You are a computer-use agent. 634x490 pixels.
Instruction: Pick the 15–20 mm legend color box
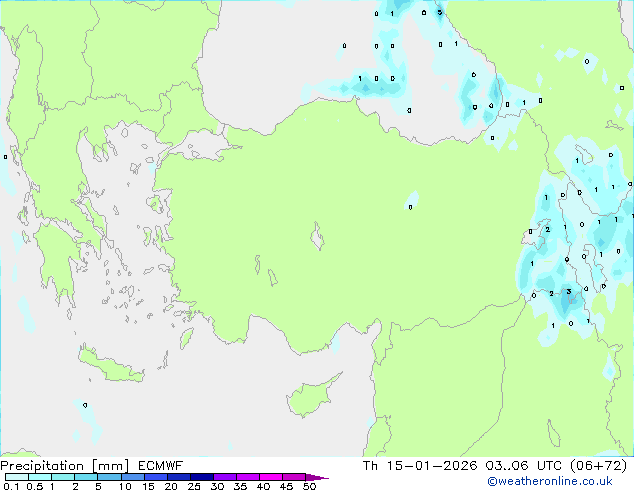(155, 477)
